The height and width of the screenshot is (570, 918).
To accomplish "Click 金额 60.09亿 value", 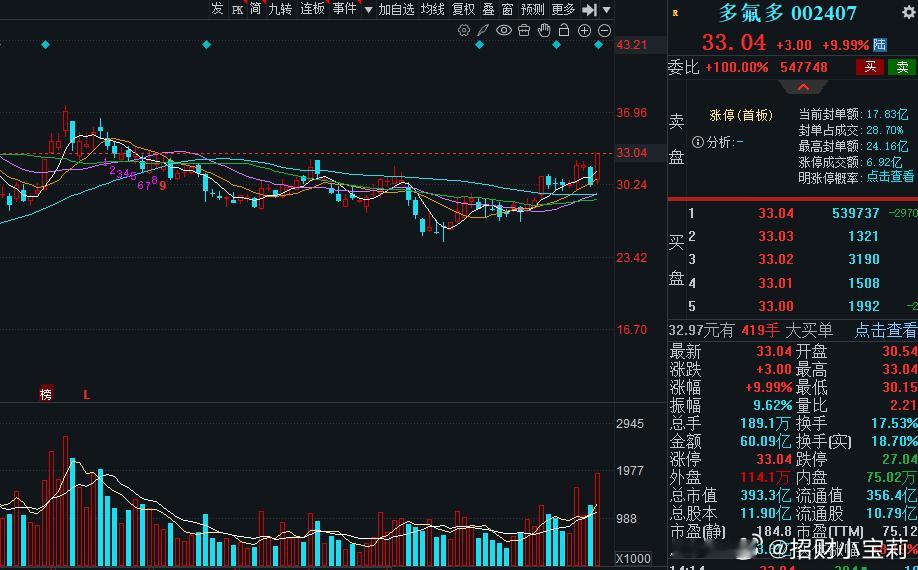I will click(x=766, y=441).
